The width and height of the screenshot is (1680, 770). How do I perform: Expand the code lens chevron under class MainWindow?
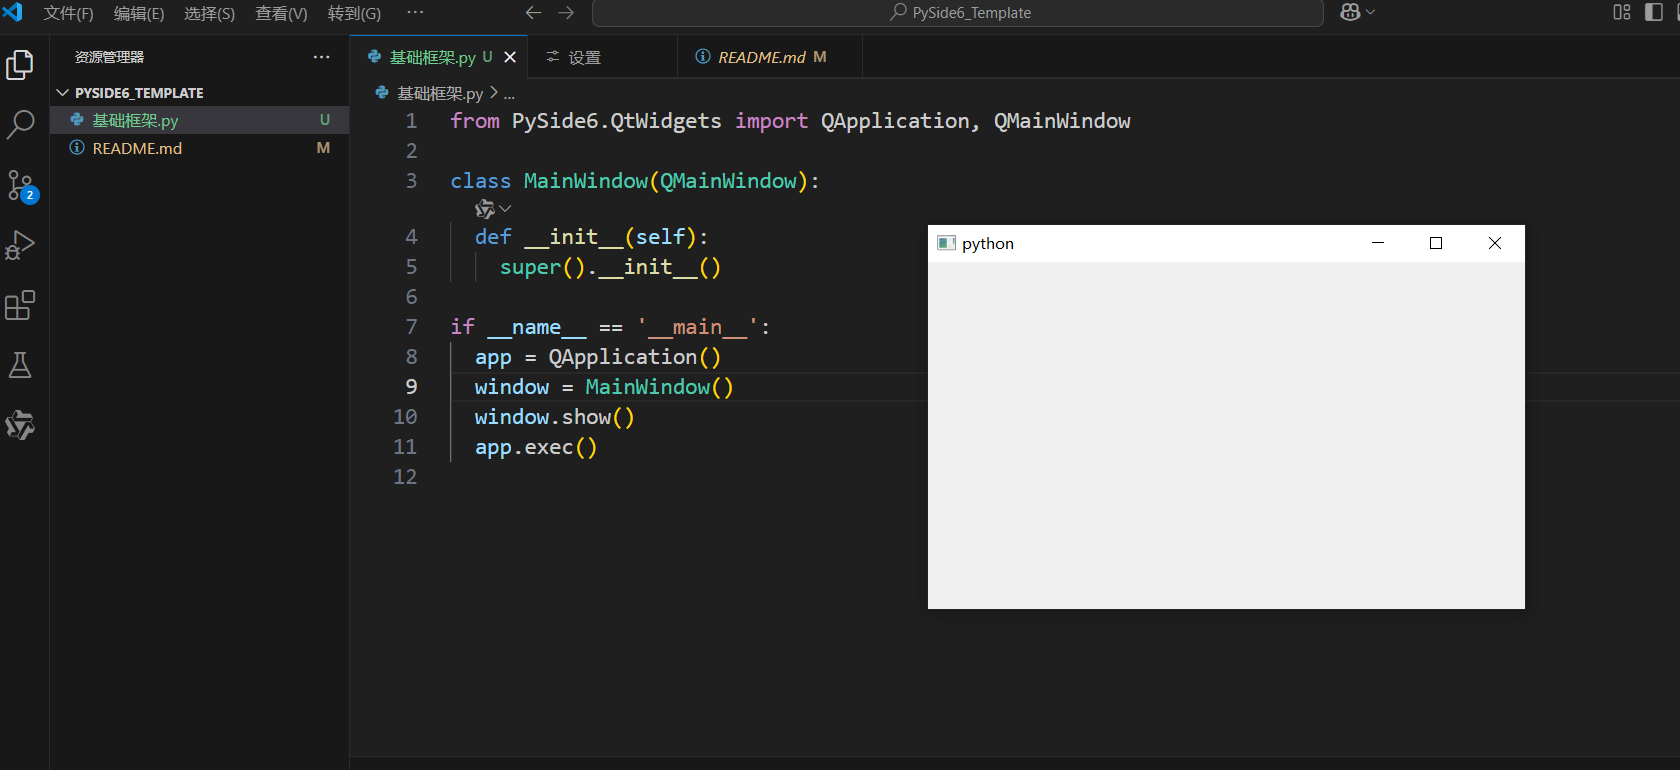[506, 209]
